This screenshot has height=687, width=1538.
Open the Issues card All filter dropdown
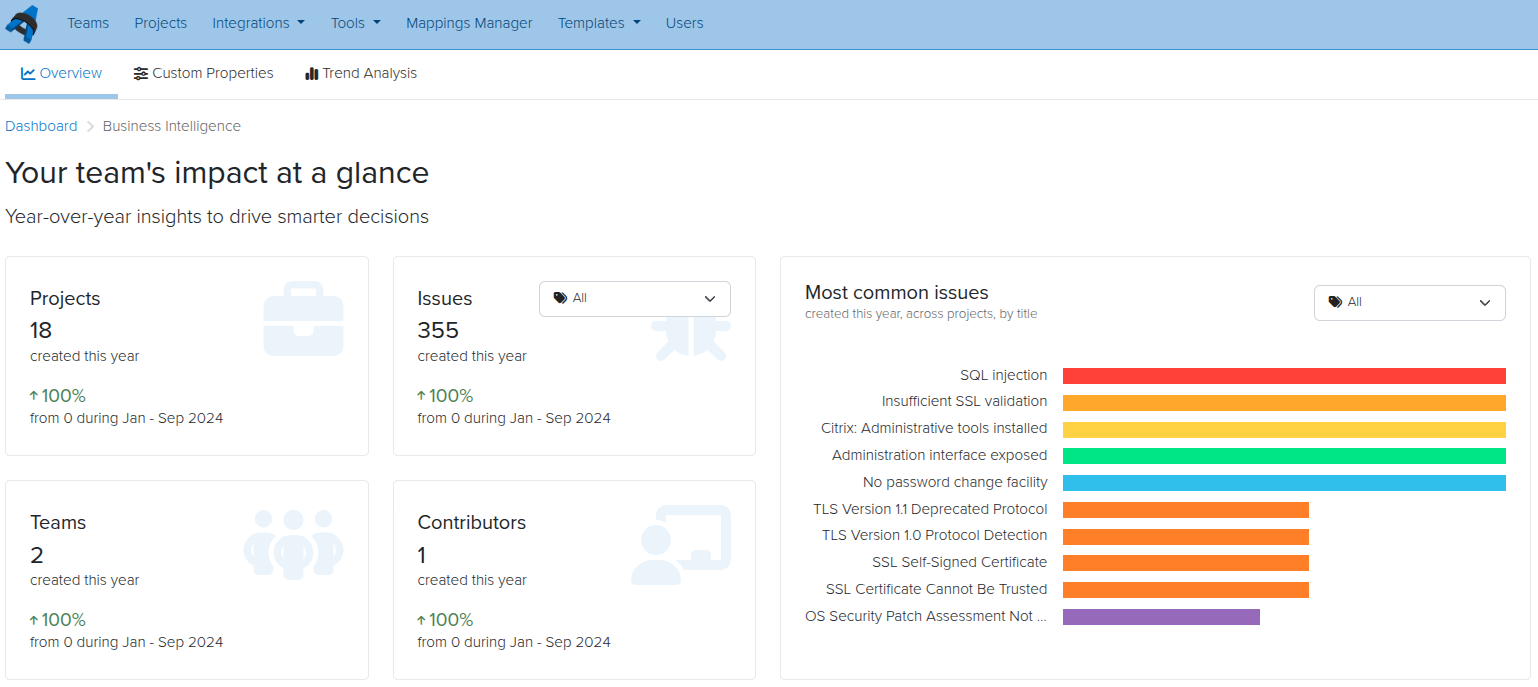click(x=635, y=298)
